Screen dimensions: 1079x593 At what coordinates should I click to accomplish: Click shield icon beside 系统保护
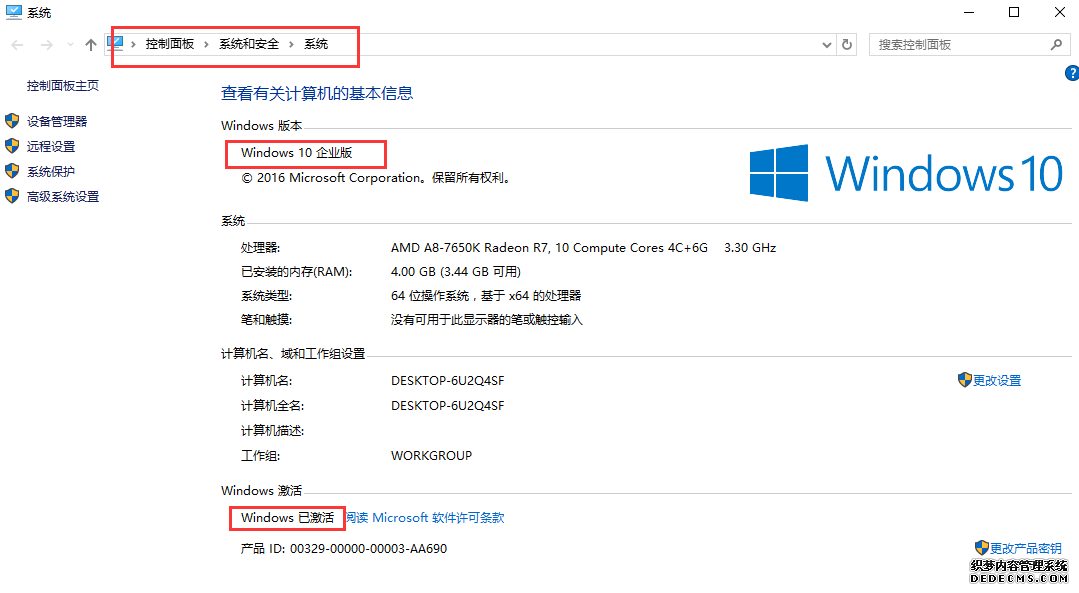[x=12, y=171]
